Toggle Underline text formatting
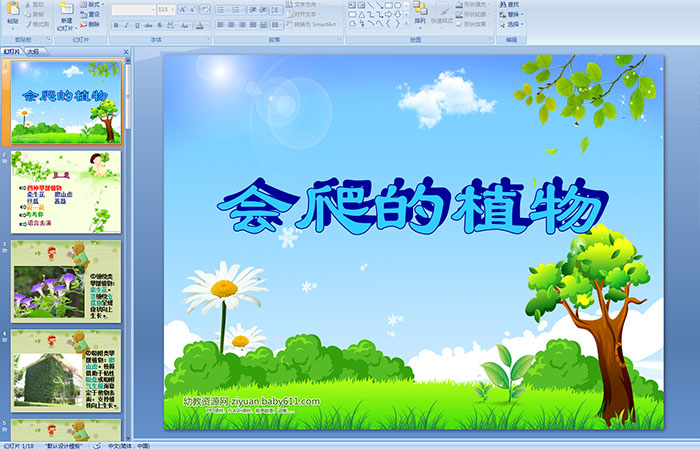The image size is (700, 449). [x=138, y=25]
